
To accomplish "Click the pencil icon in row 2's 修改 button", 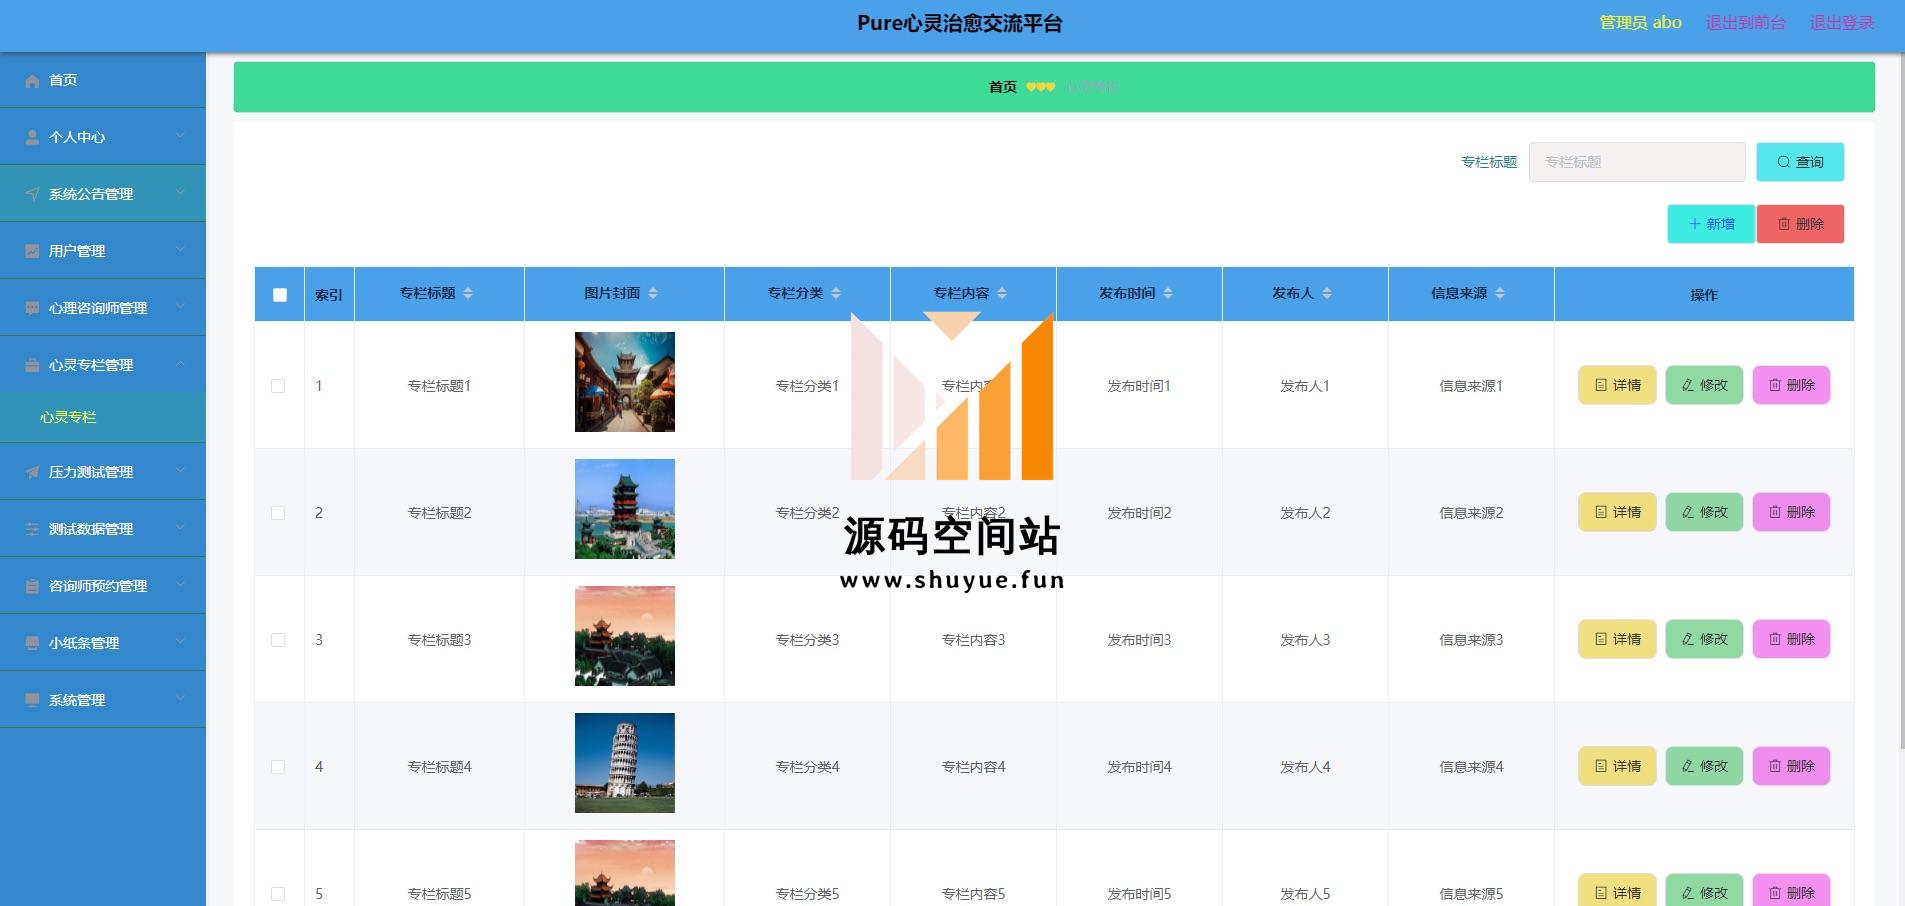I will 1688,512.
